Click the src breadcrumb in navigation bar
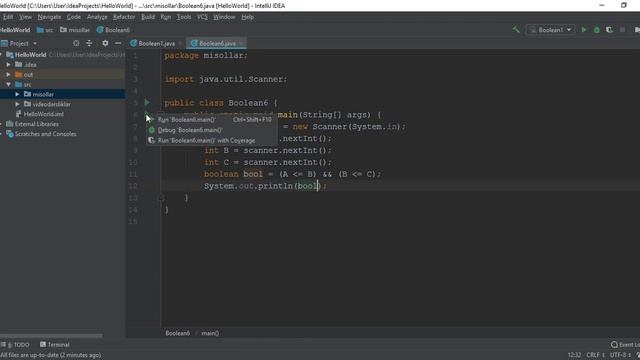This screenshot has width=640, height=360. click(45, 30)
